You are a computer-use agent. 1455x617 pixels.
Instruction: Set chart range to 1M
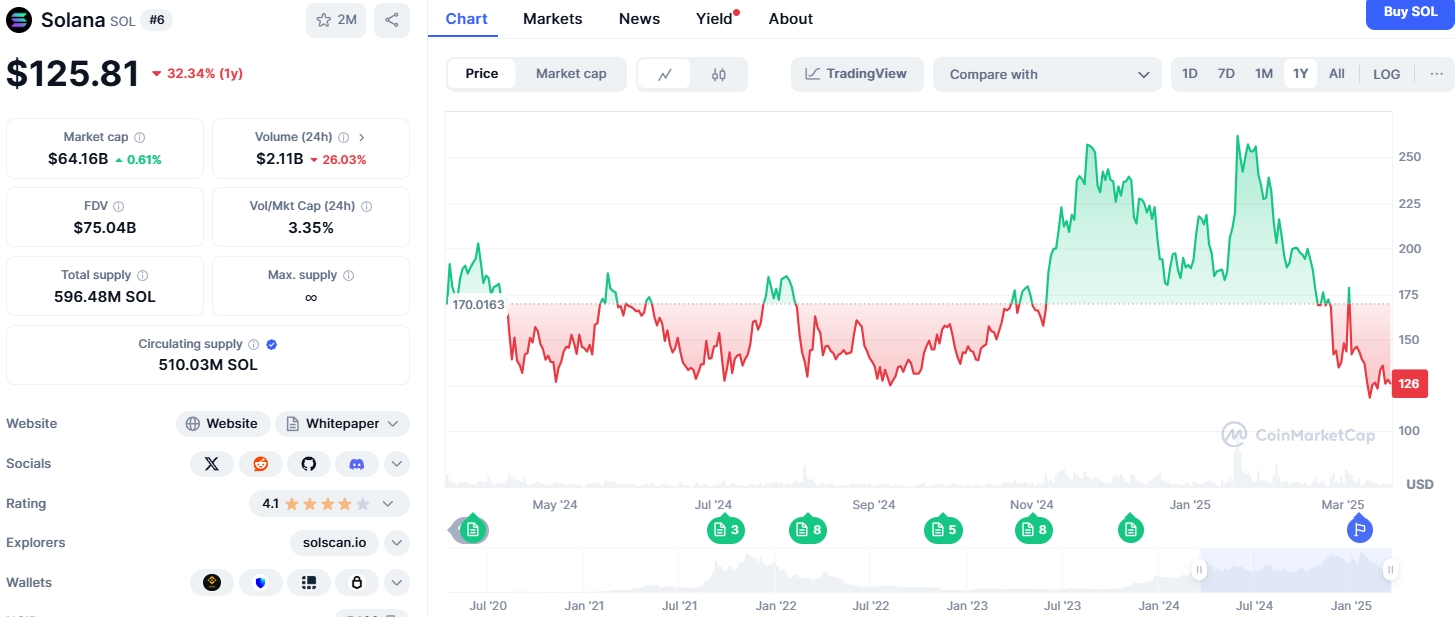[1264, 74]
